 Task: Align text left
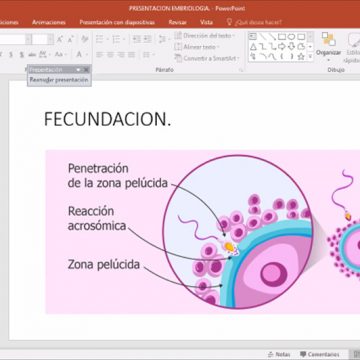point(100,54)
